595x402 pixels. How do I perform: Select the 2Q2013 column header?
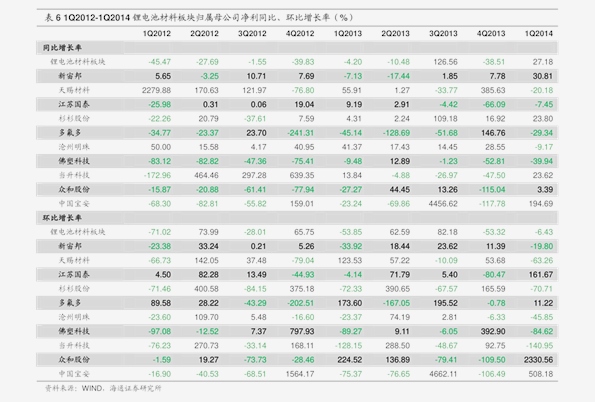(396, 34)
